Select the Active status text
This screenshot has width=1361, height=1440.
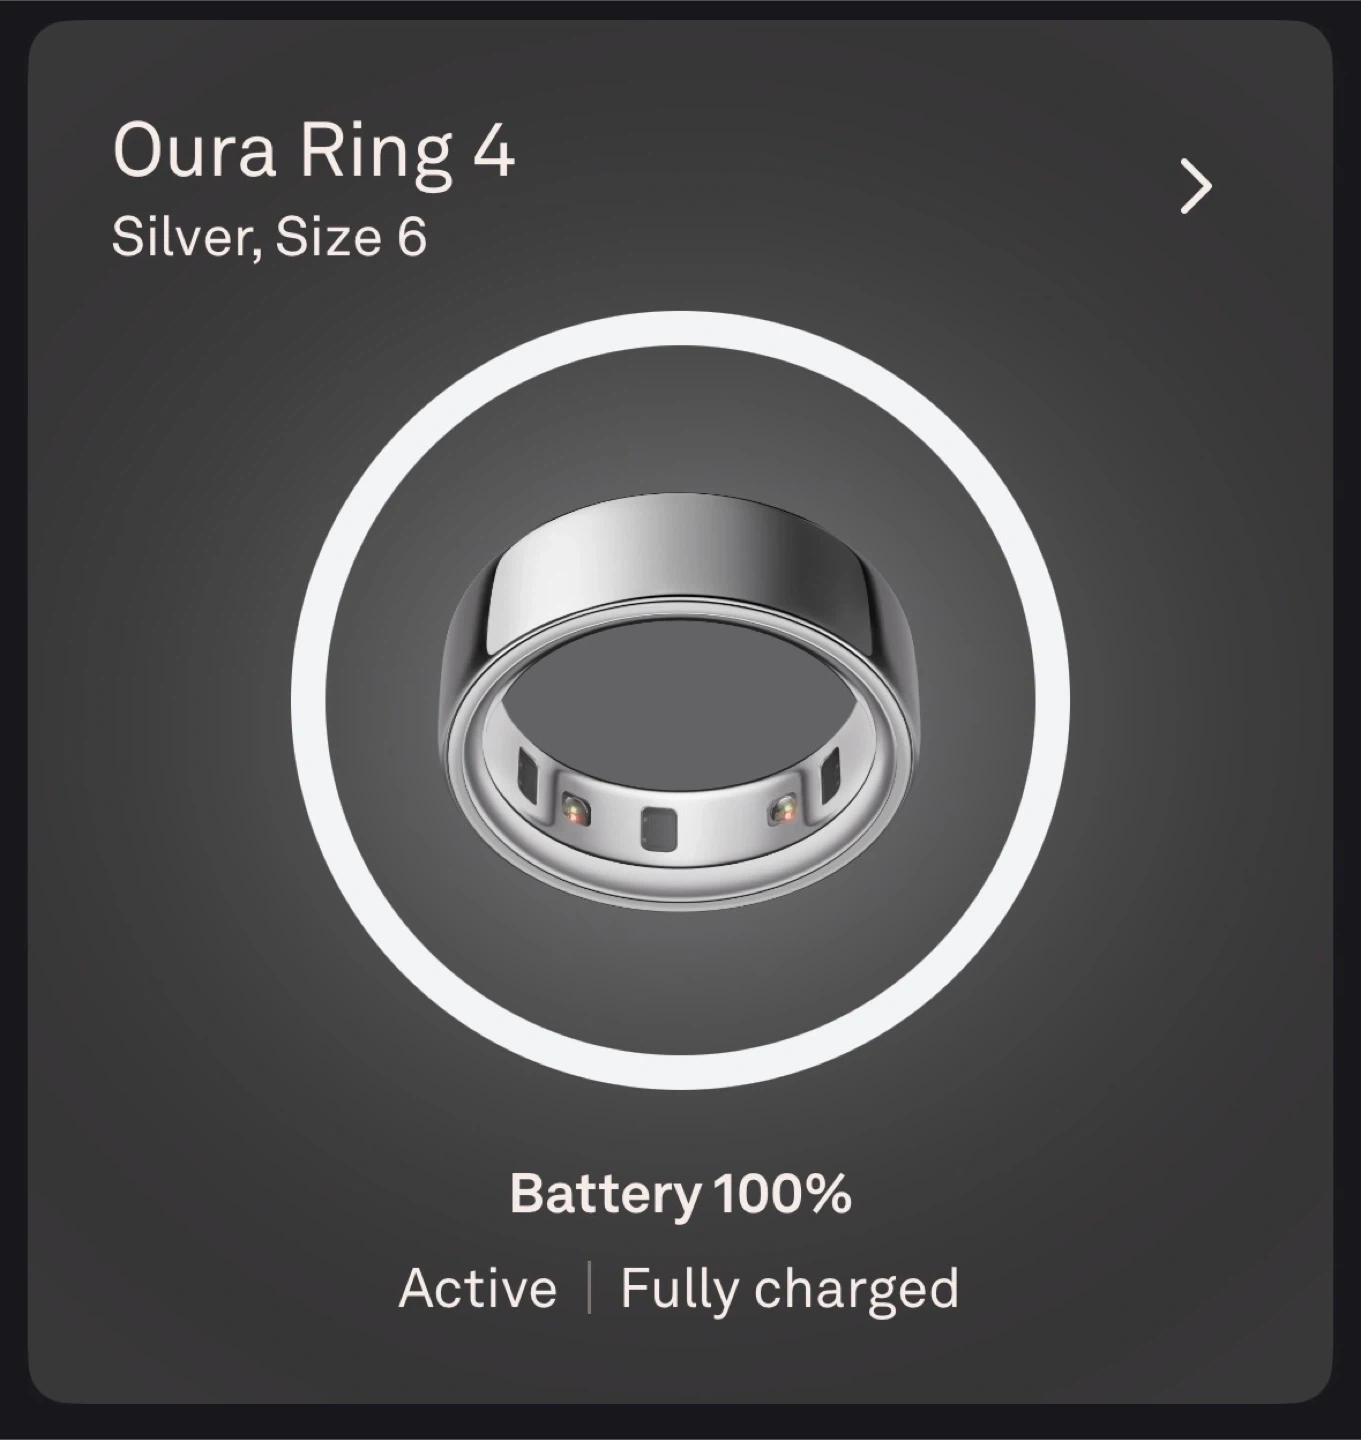(x=478, y=1288)
